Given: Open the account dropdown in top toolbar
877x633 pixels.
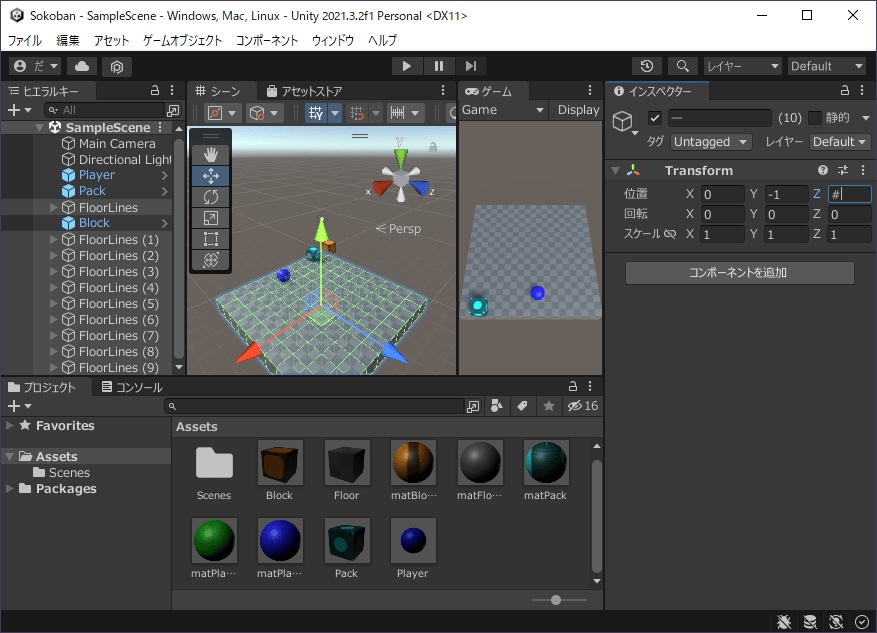Looking at the screenshot, I should [x=36, y=66].
